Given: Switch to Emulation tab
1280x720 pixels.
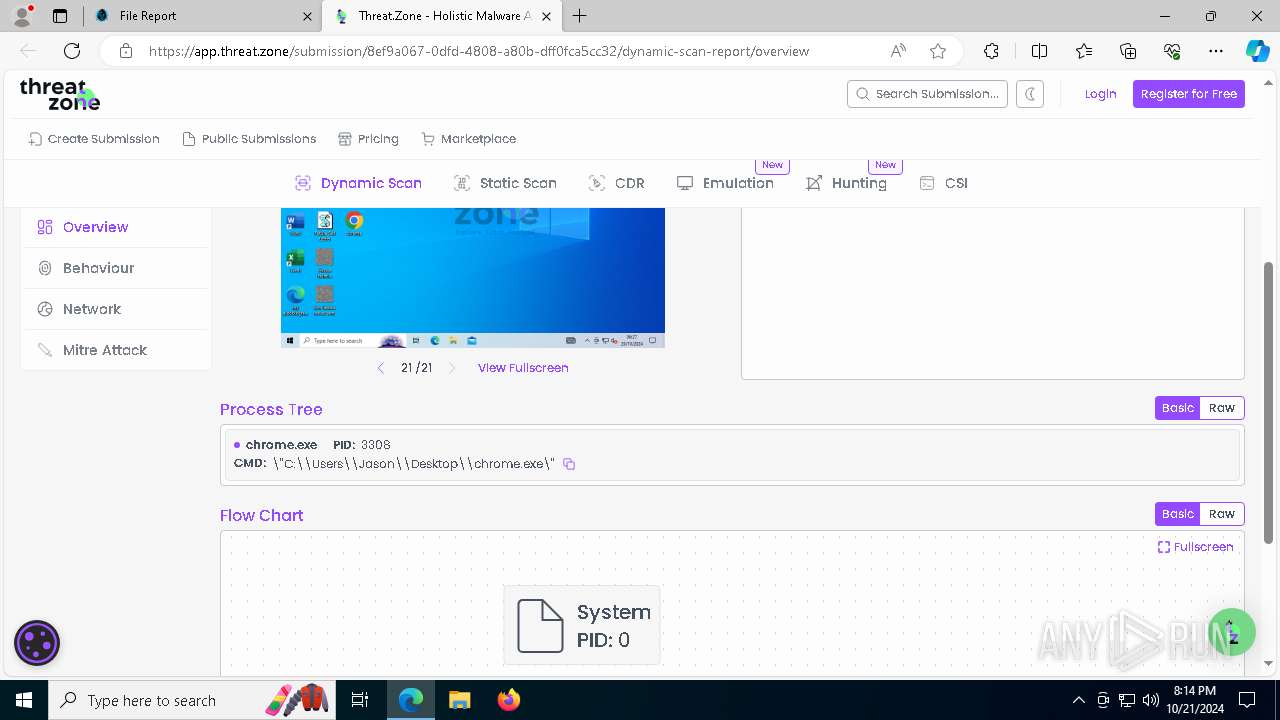Looking at the screenshot, I should (x=725, y=183).
